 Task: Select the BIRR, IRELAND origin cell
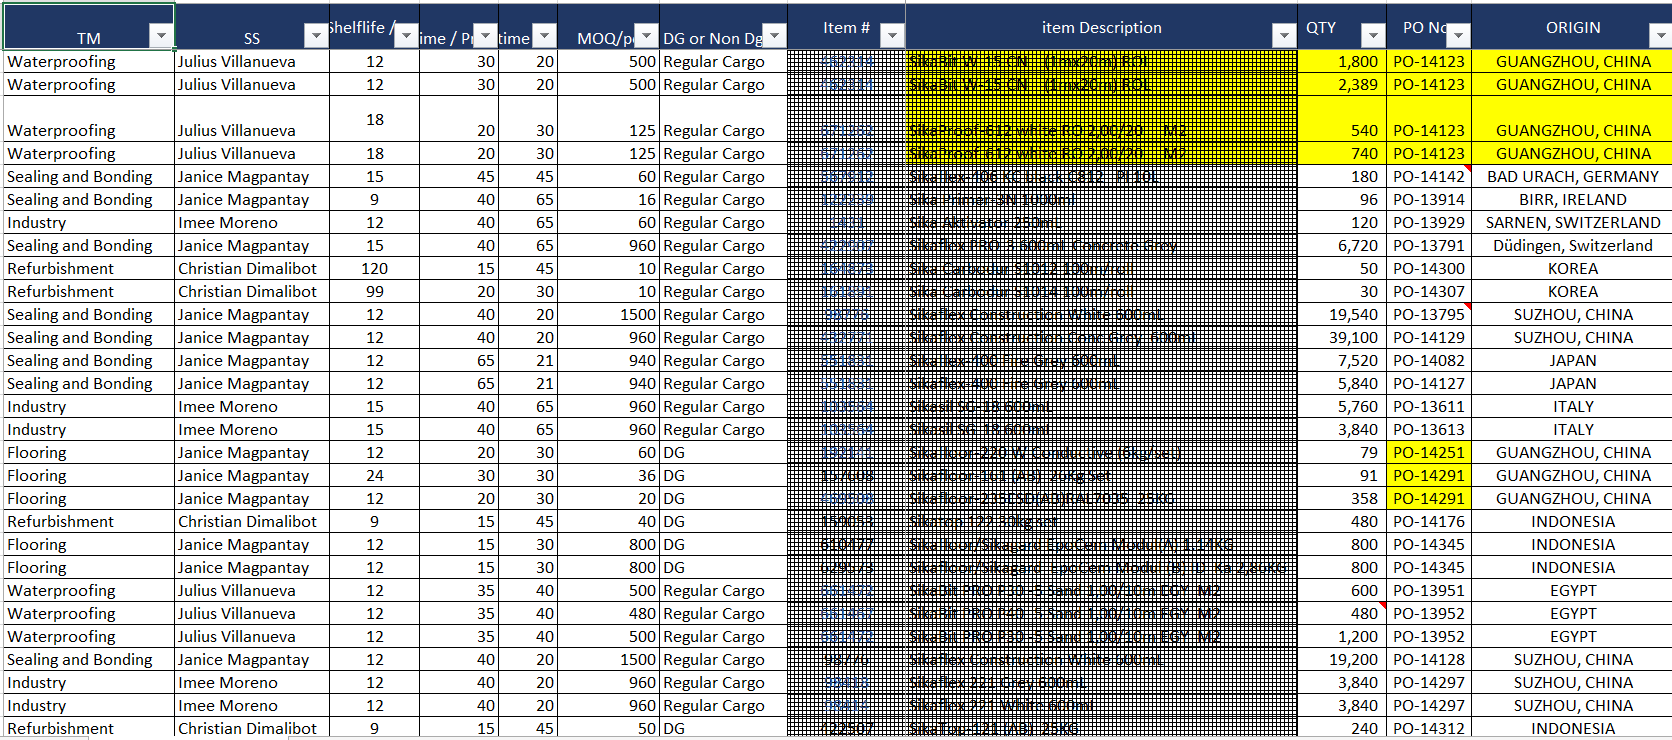point(1572,200)
